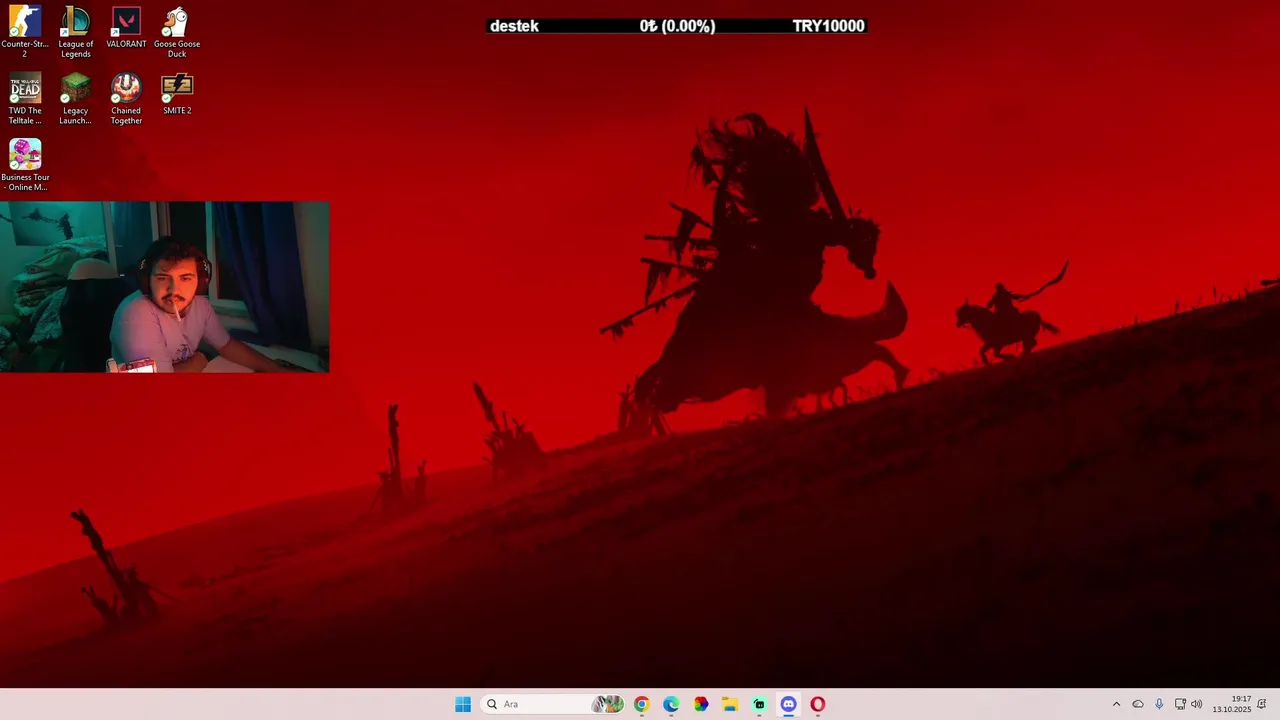Open the League of Legends desktop icon
This screenshot has width=1280, height=720.
point(75,32)
